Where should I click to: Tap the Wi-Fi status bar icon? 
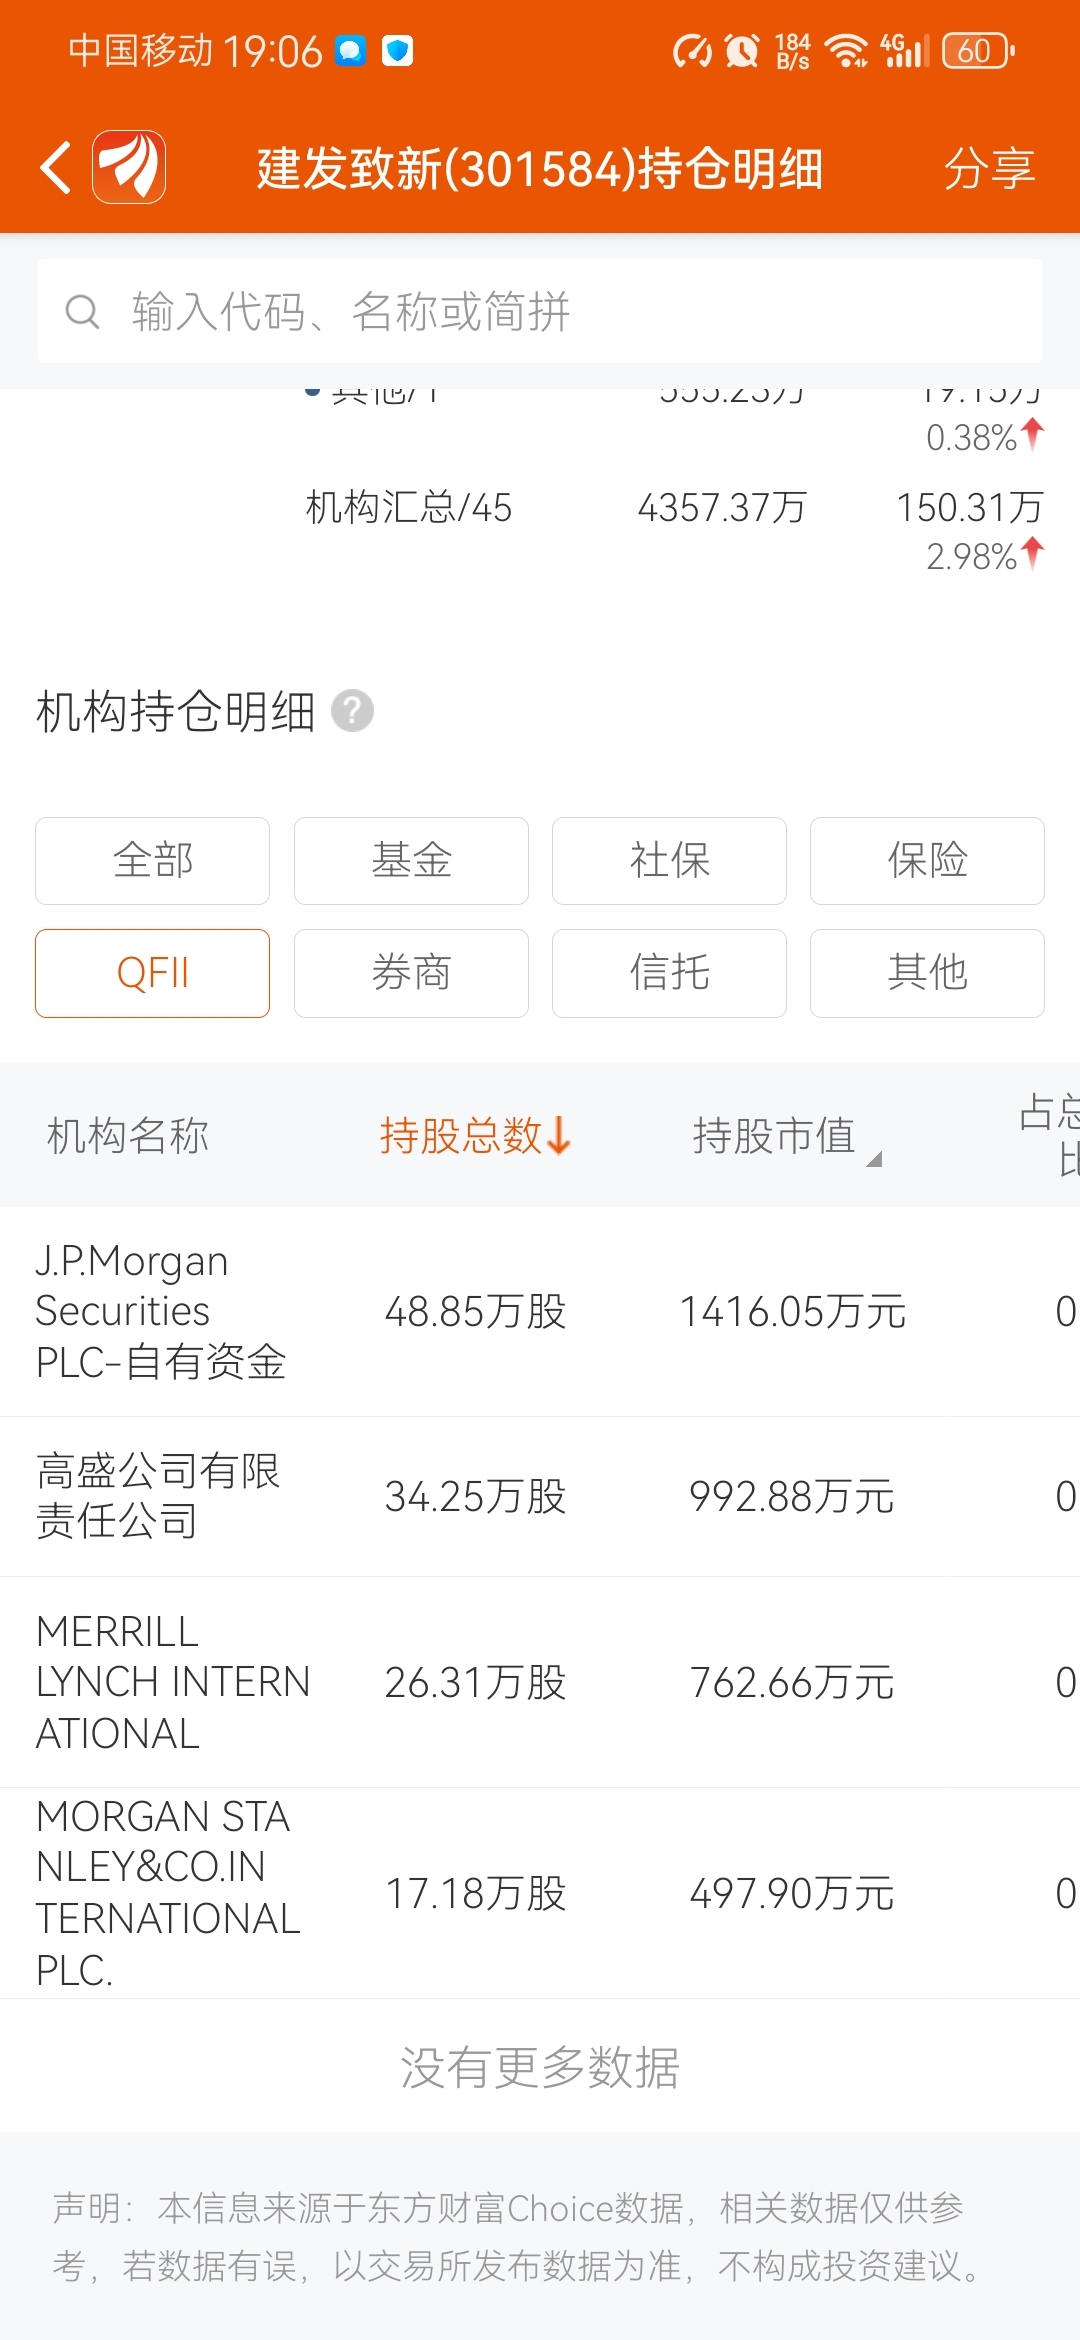pos(848,50)
